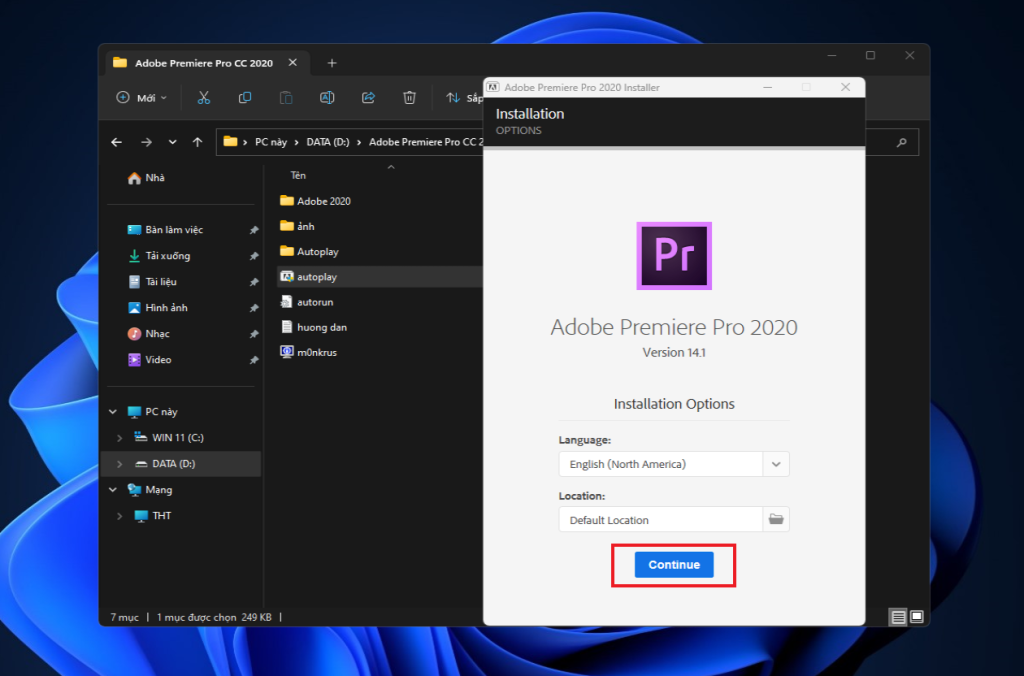This screenshot has width=1024, height=676.
Task: Click the Copy icon in Explorer toolbar
Action: click(245, 98)
